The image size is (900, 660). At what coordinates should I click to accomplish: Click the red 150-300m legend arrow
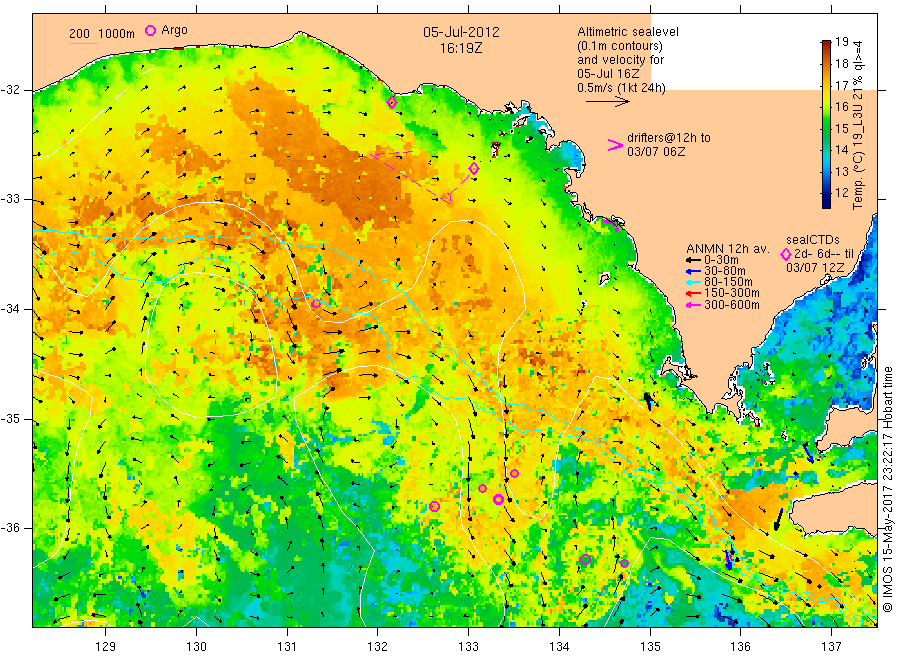tap(694, 294)
